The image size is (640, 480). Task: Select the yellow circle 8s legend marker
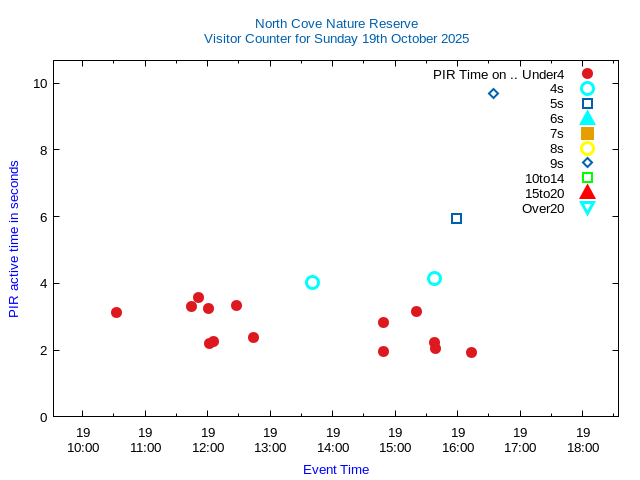(587, 148)
